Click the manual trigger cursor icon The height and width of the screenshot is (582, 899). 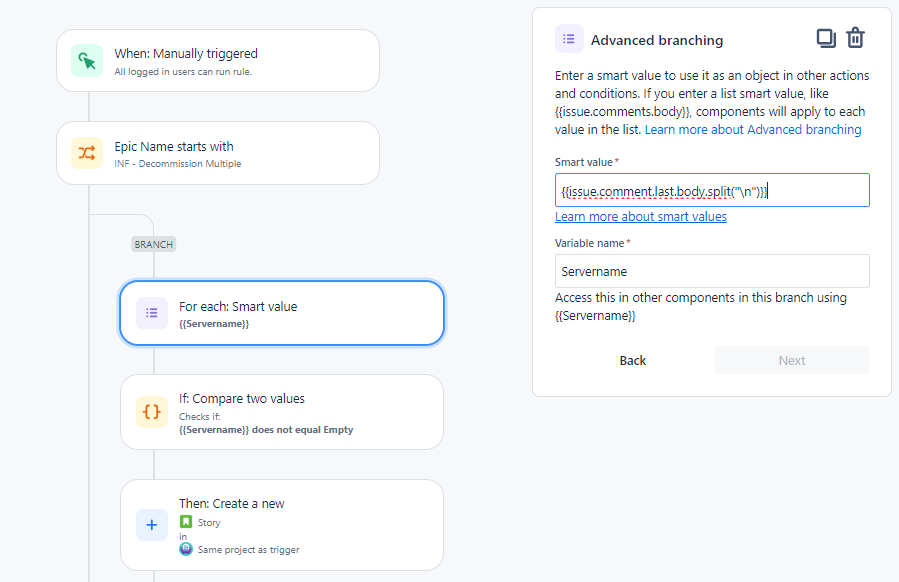click(87, 61)
